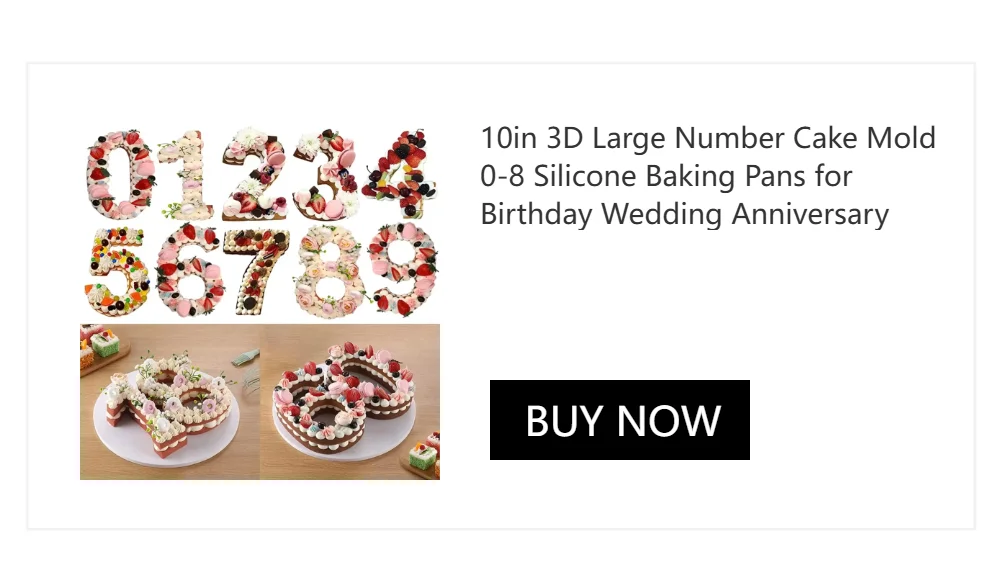Click the berry-topped number 4 cake
This screenshot has height=580, width=1000.
[x=401, y=173]
